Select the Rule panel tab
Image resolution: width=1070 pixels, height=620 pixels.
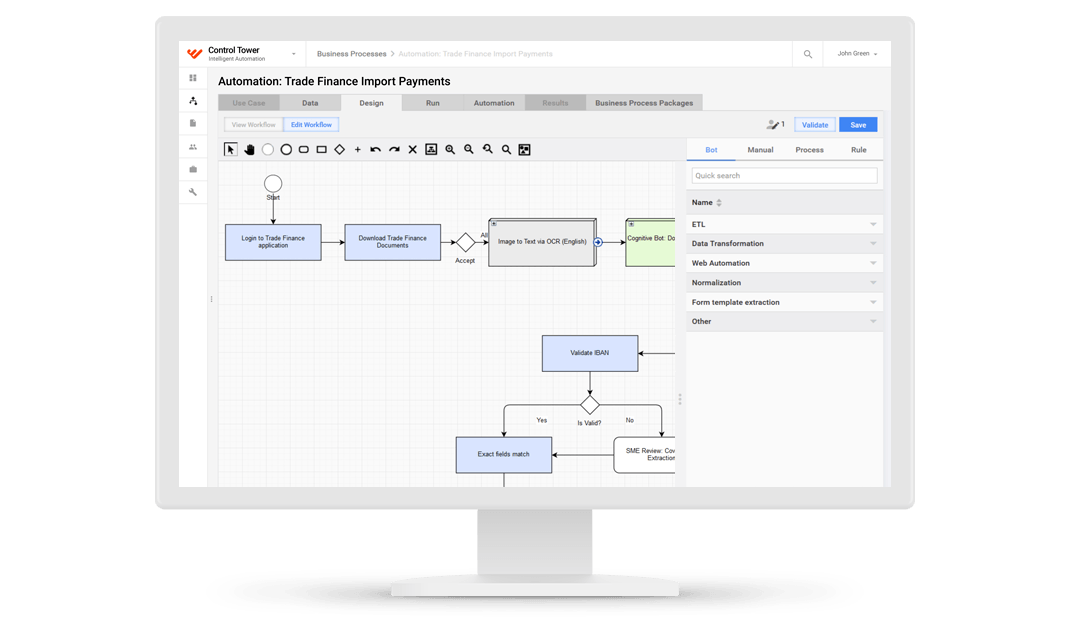click(x=858, y=150)
